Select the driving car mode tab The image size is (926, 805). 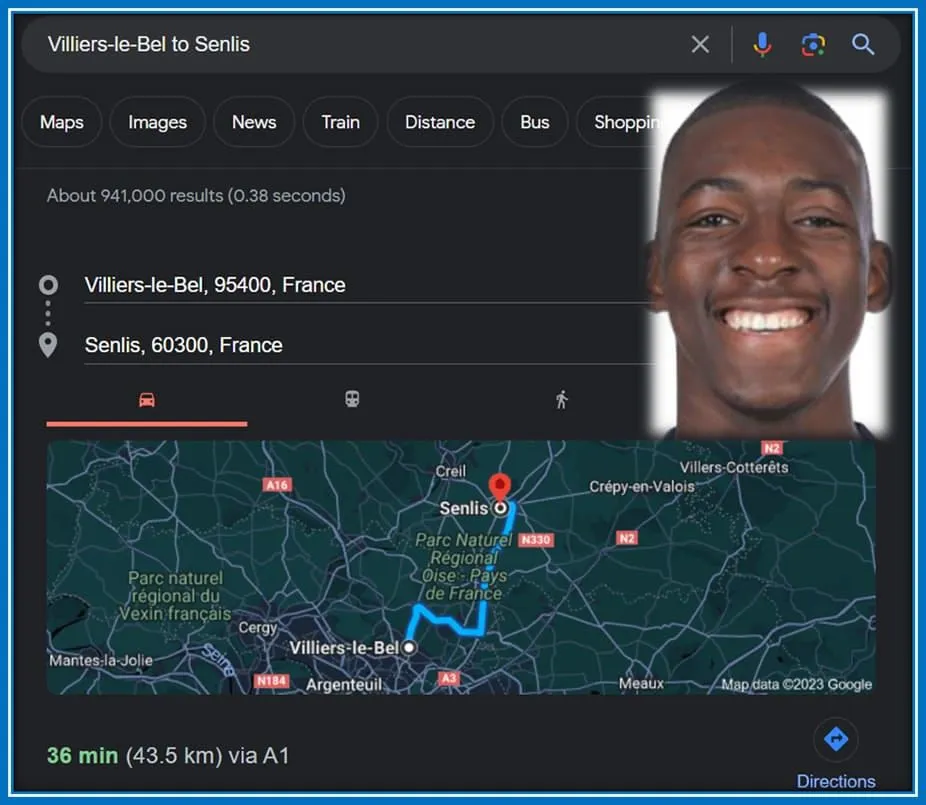pos(147,400)
